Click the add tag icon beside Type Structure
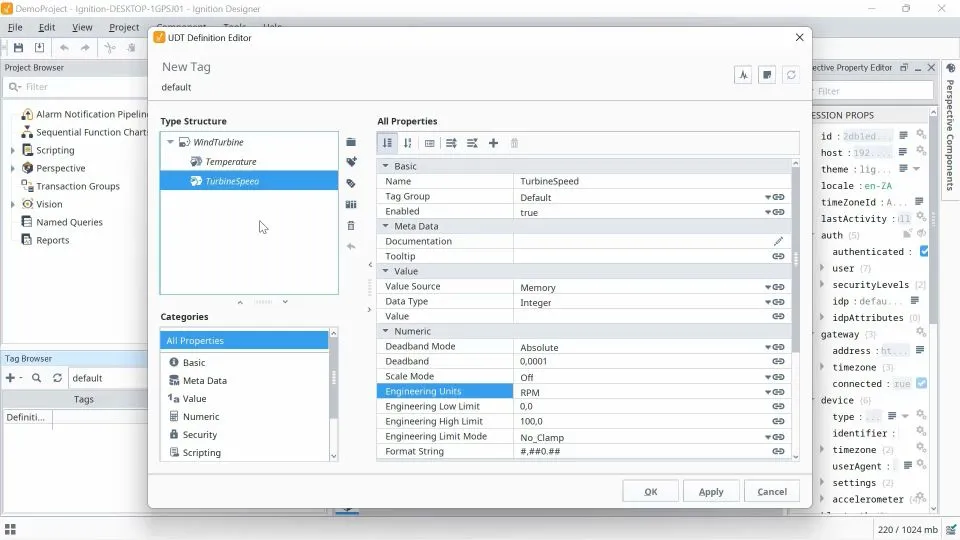Image resolution: width=960 pixels, height=540 pixels. click(351, 162)
